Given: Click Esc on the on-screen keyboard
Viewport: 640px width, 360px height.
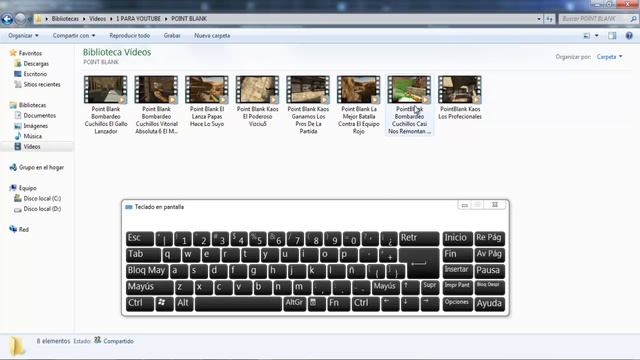Looking at the screenshot, I should point(140,238).
